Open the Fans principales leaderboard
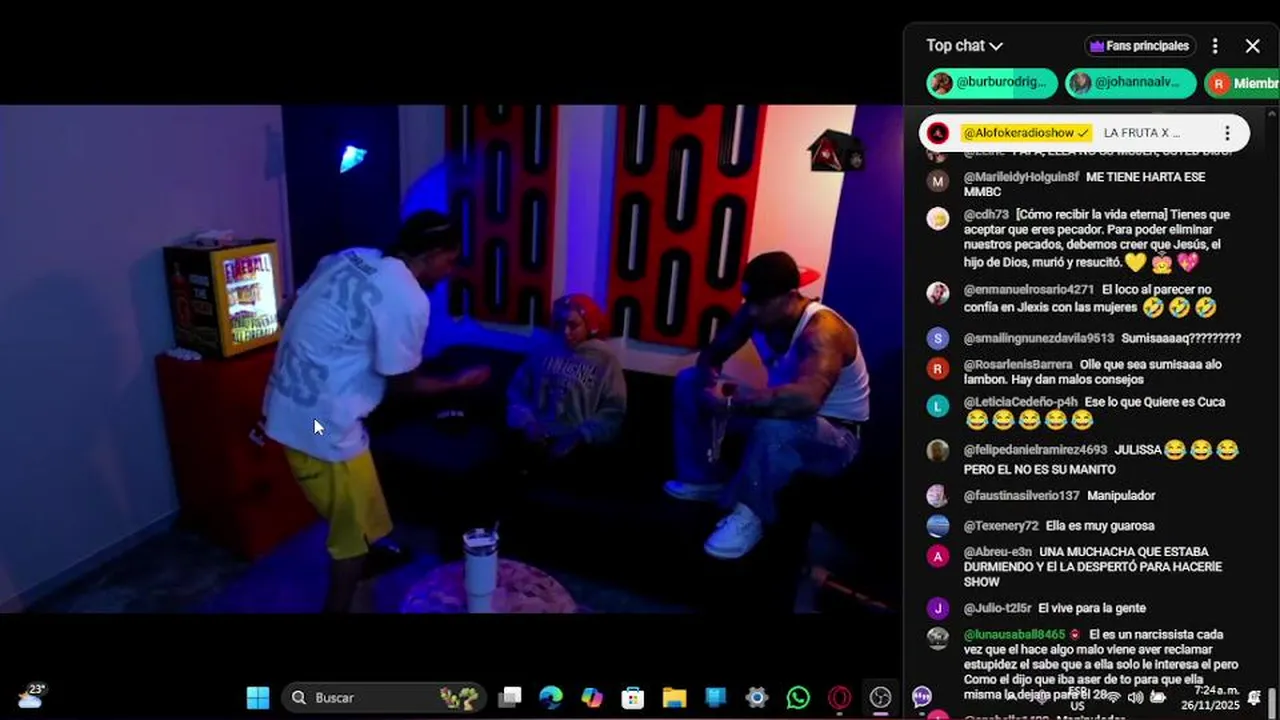 (1140, 46)
